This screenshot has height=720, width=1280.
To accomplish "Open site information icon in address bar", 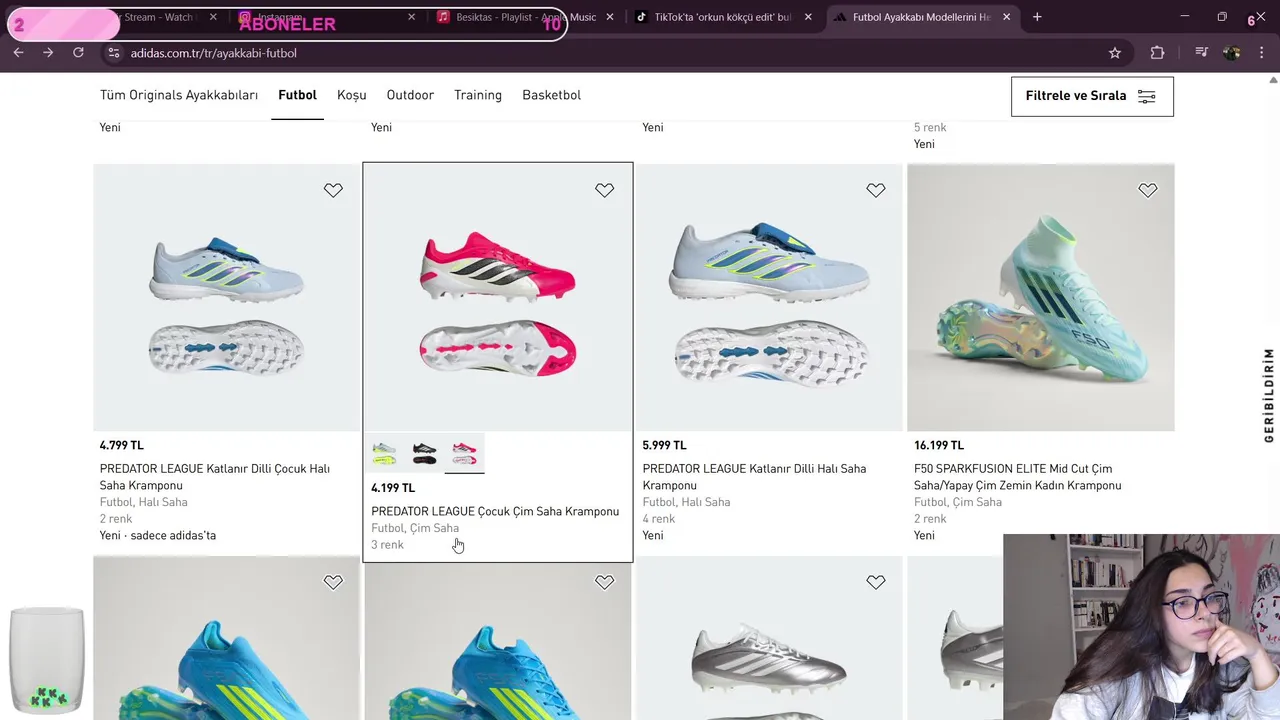I will click(113, 53).
